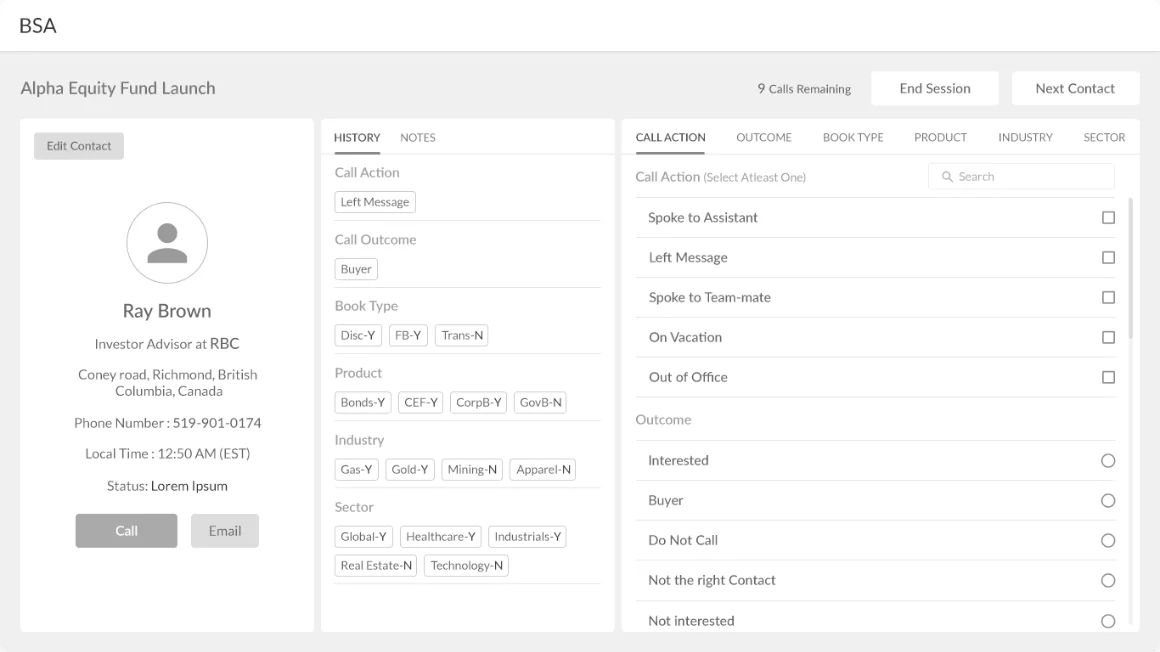Viewport: 1160px width, 652px height.
Task: Open the Notes tab
Action: pyautogui.click(x=418, y=138)
